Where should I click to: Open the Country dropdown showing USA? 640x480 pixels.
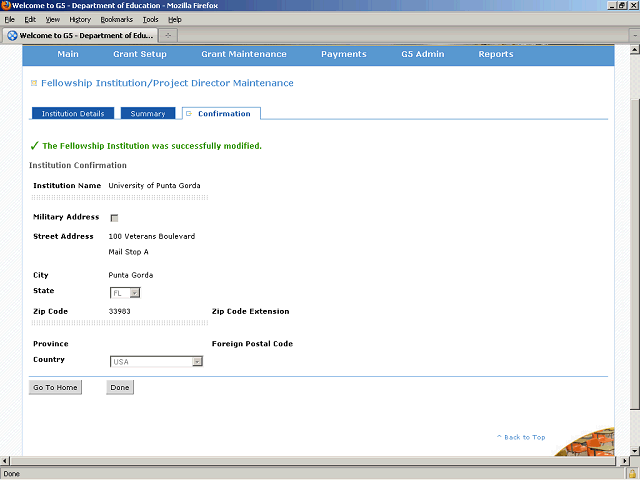(x=156, y=362)
